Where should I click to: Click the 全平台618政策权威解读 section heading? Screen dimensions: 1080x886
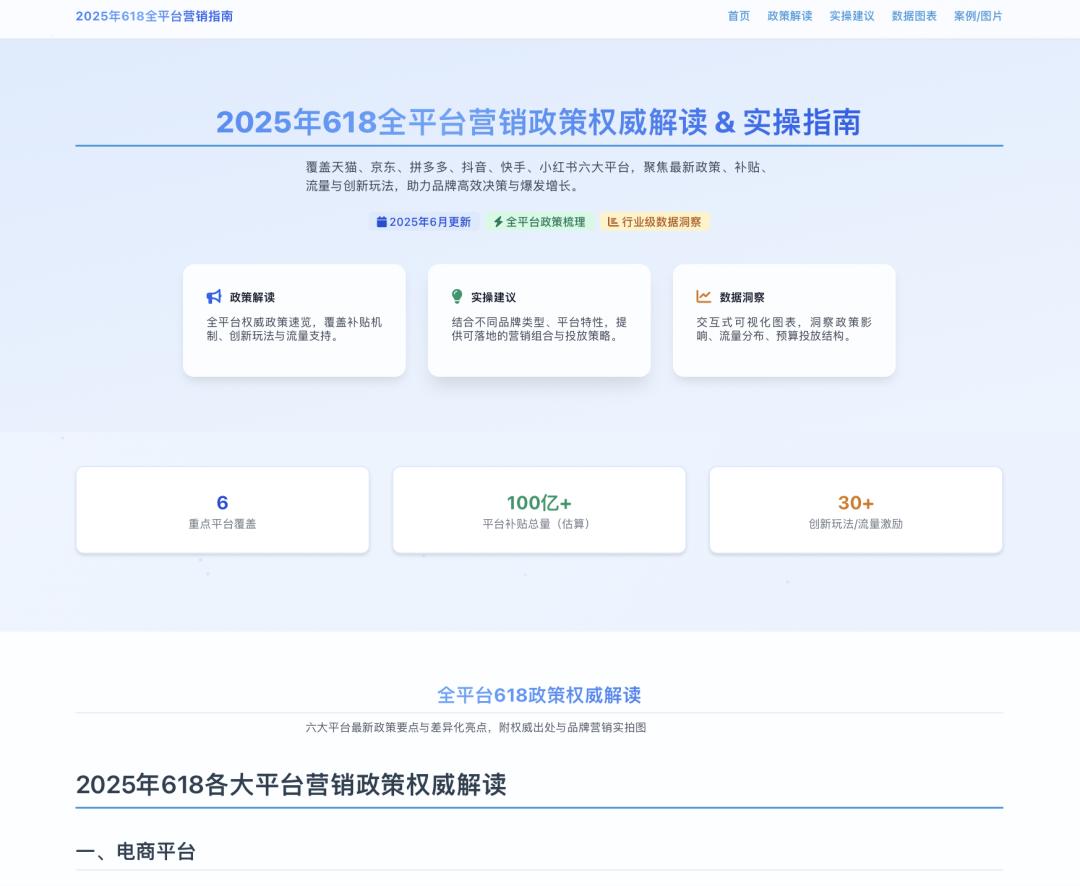click(539, 695)
